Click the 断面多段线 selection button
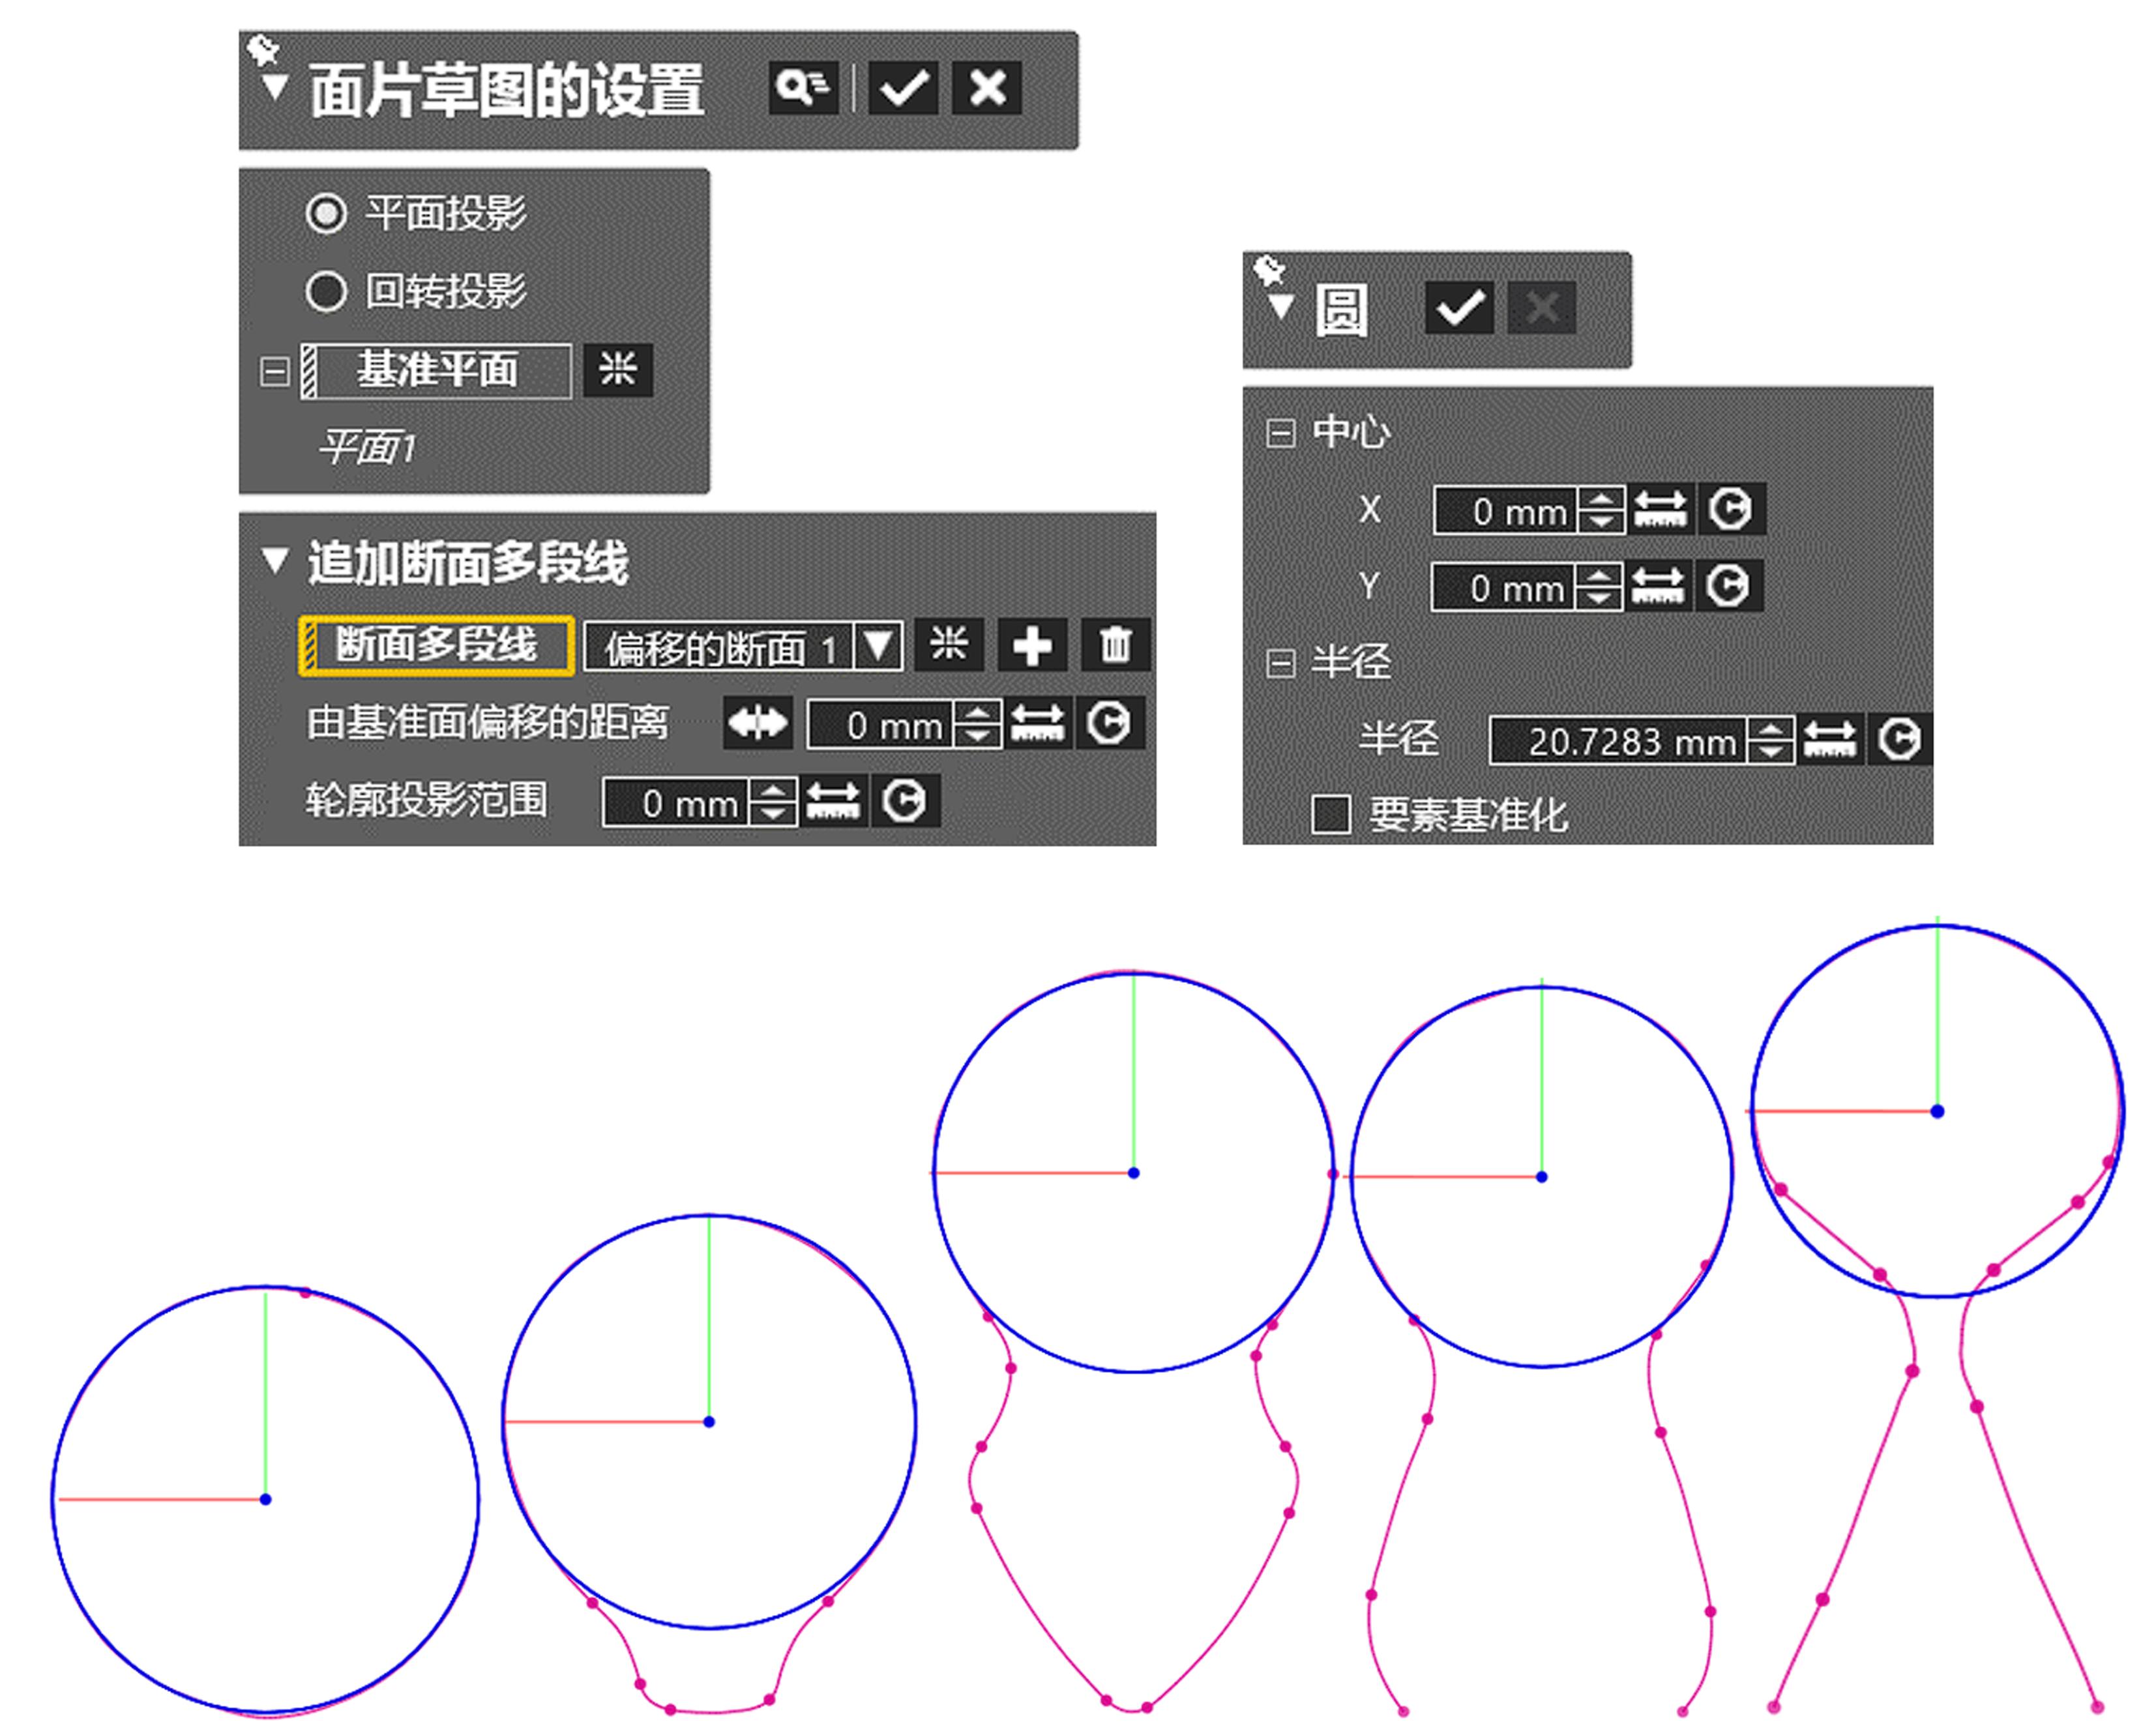Viewport: 2156px width, 1735px height. point(436,646)
